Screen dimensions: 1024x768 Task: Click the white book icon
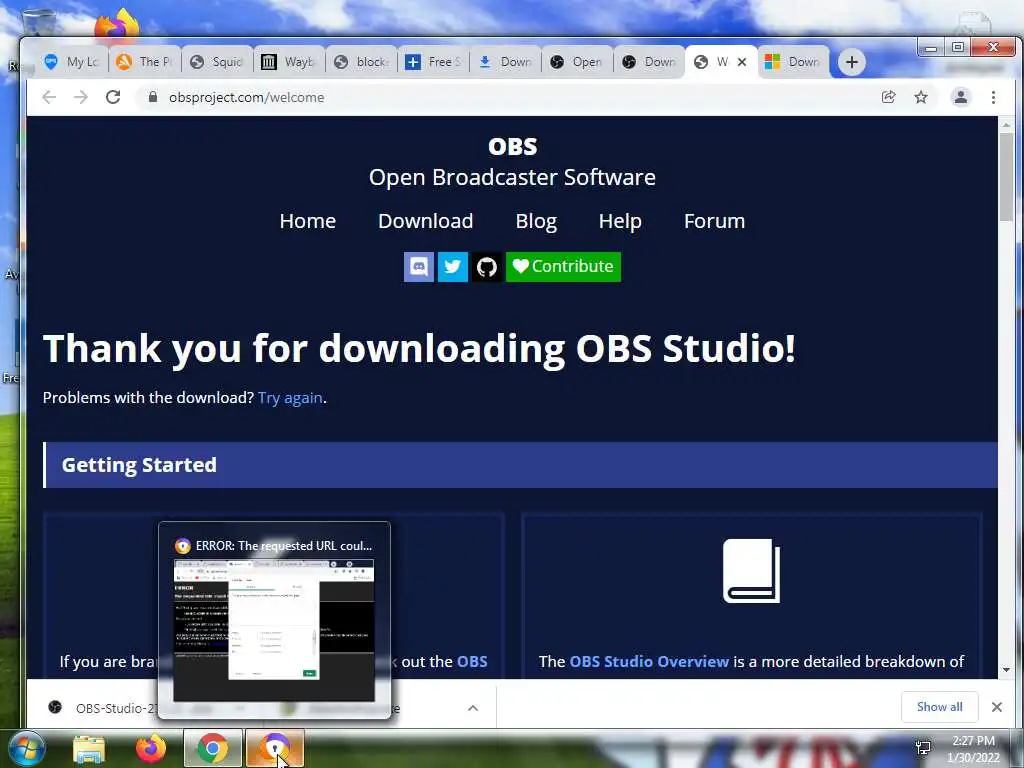(x=752, y=571)
